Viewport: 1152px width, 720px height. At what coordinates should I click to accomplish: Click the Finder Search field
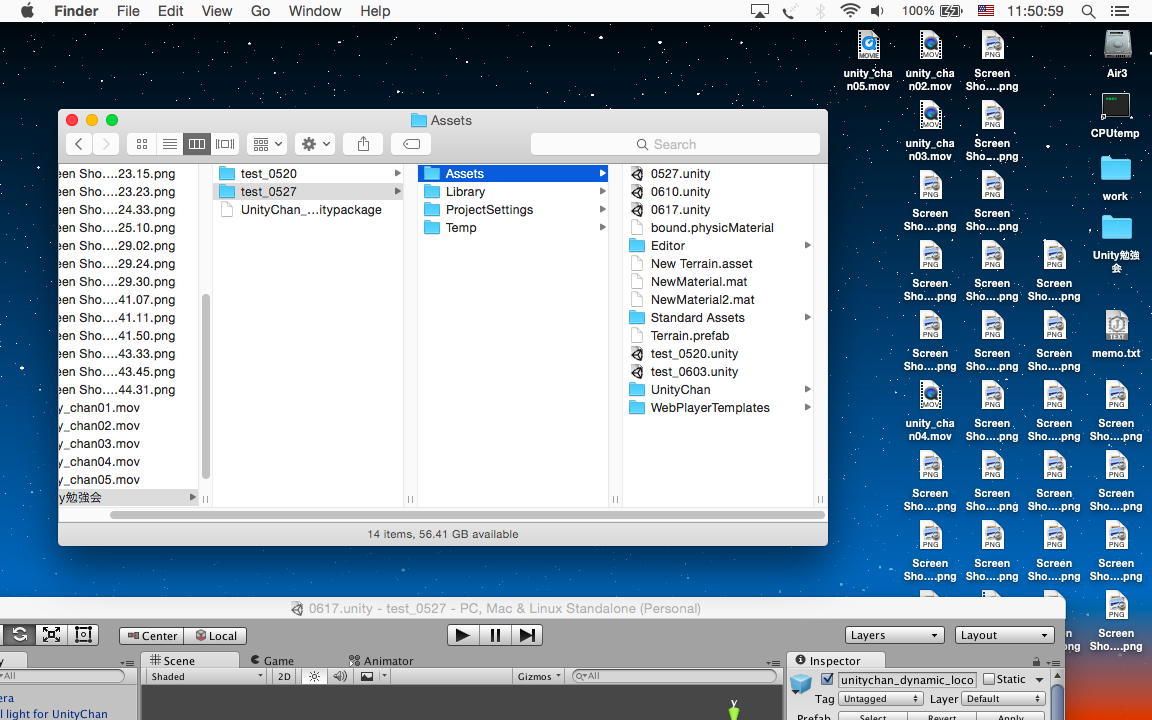[675, 144]
